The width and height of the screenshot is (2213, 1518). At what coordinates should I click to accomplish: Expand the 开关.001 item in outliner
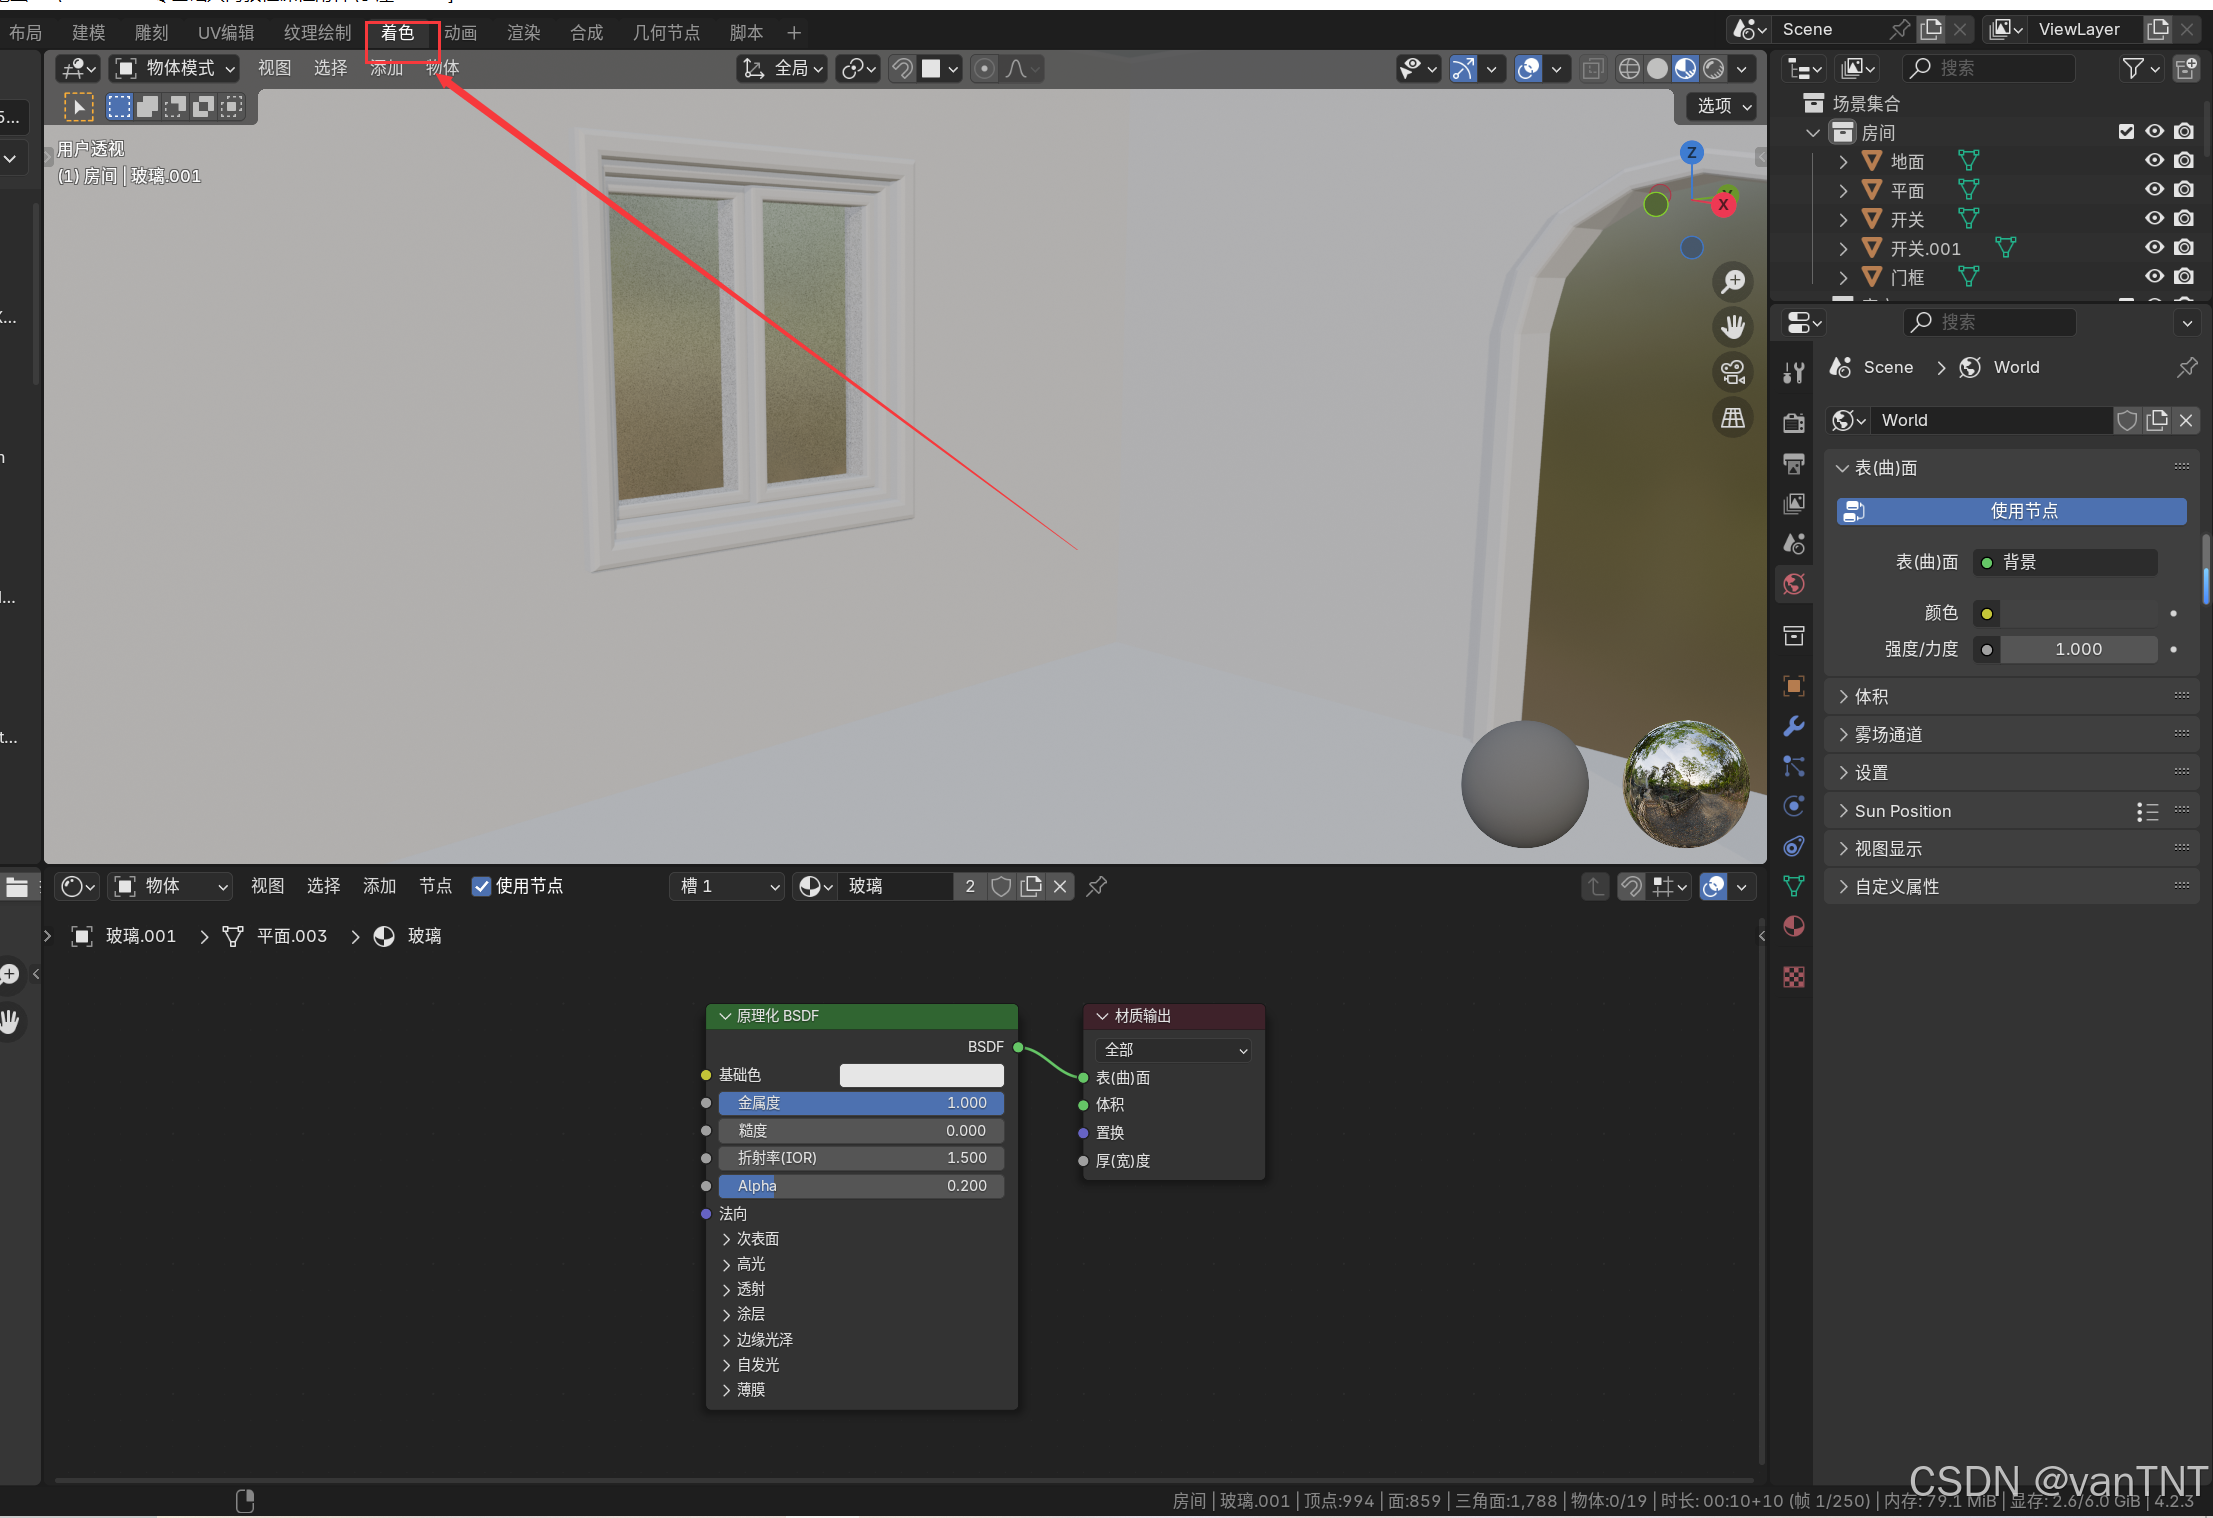[x=1843, y=248]
